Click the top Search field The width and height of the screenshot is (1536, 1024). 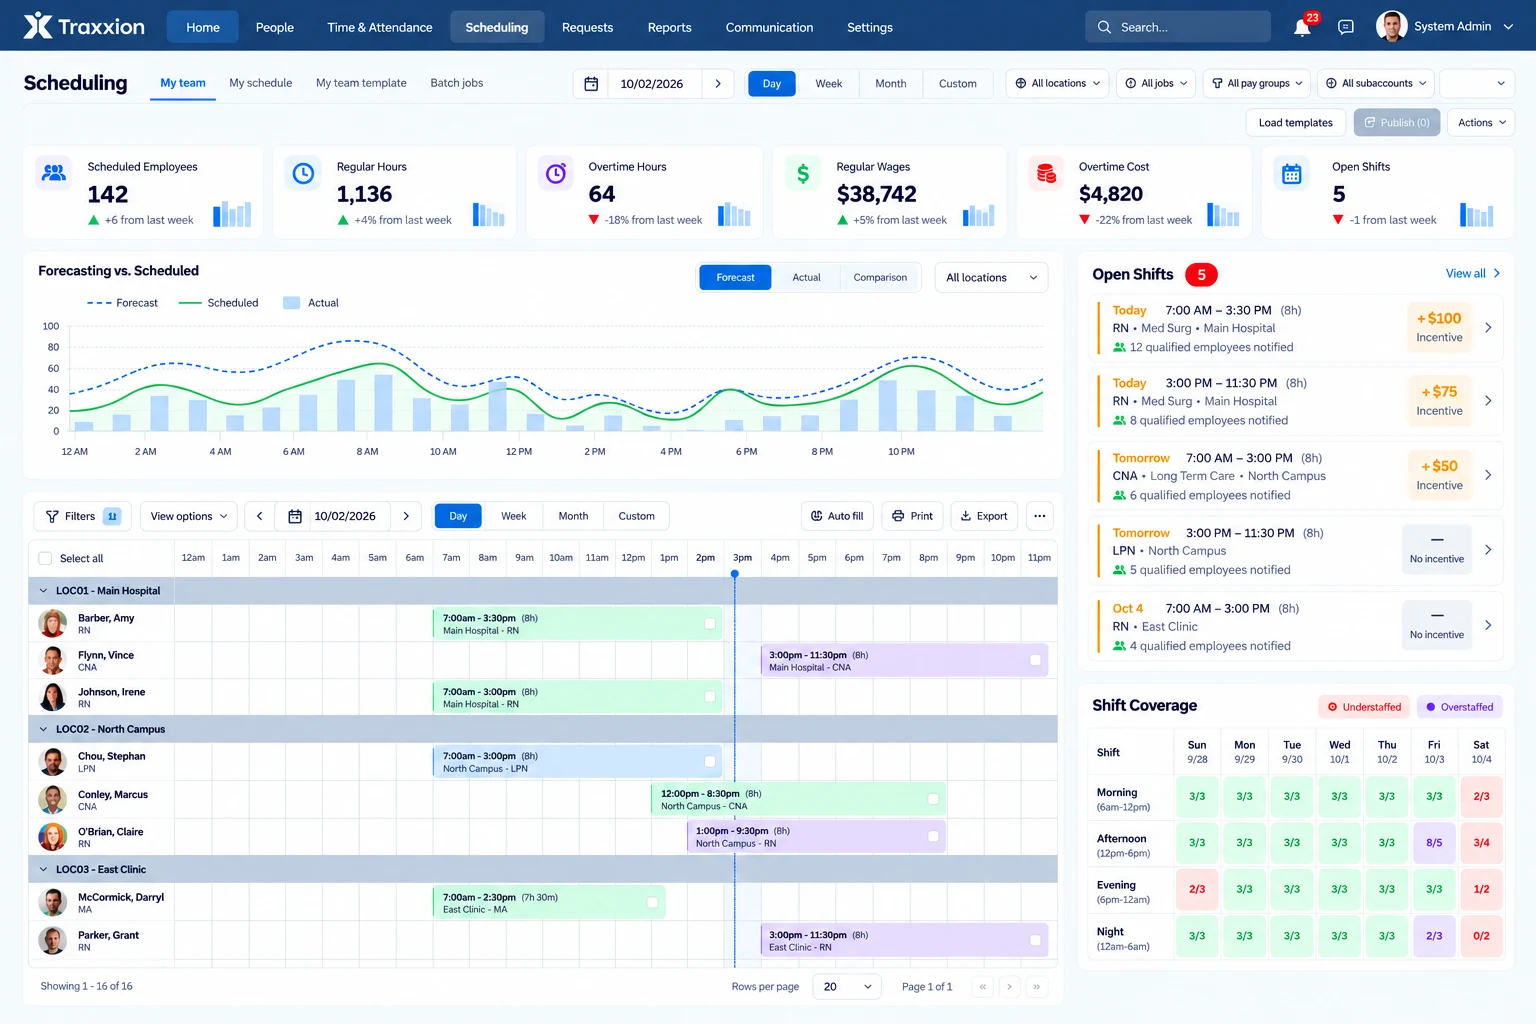(1178, 27)
